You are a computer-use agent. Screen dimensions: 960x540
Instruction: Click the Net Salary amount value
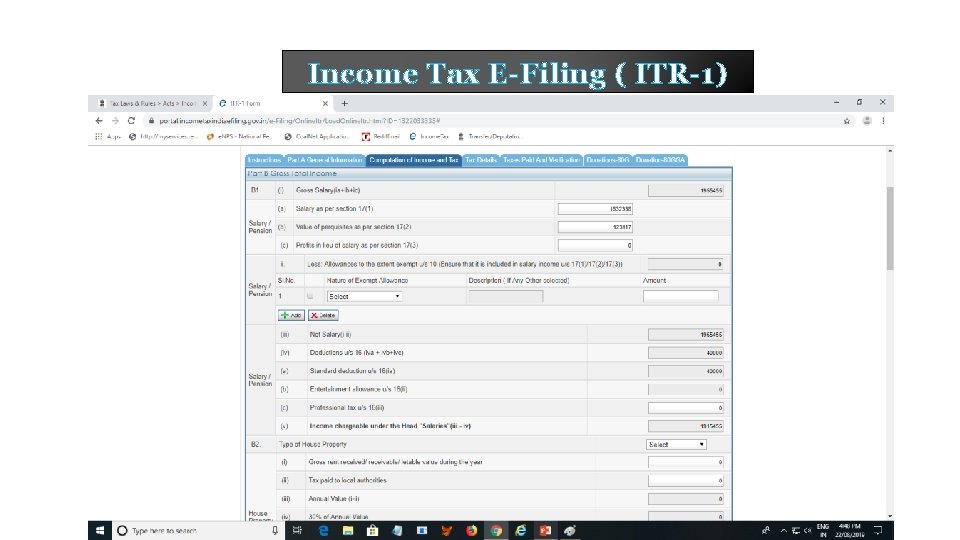(x=686, y=335)
